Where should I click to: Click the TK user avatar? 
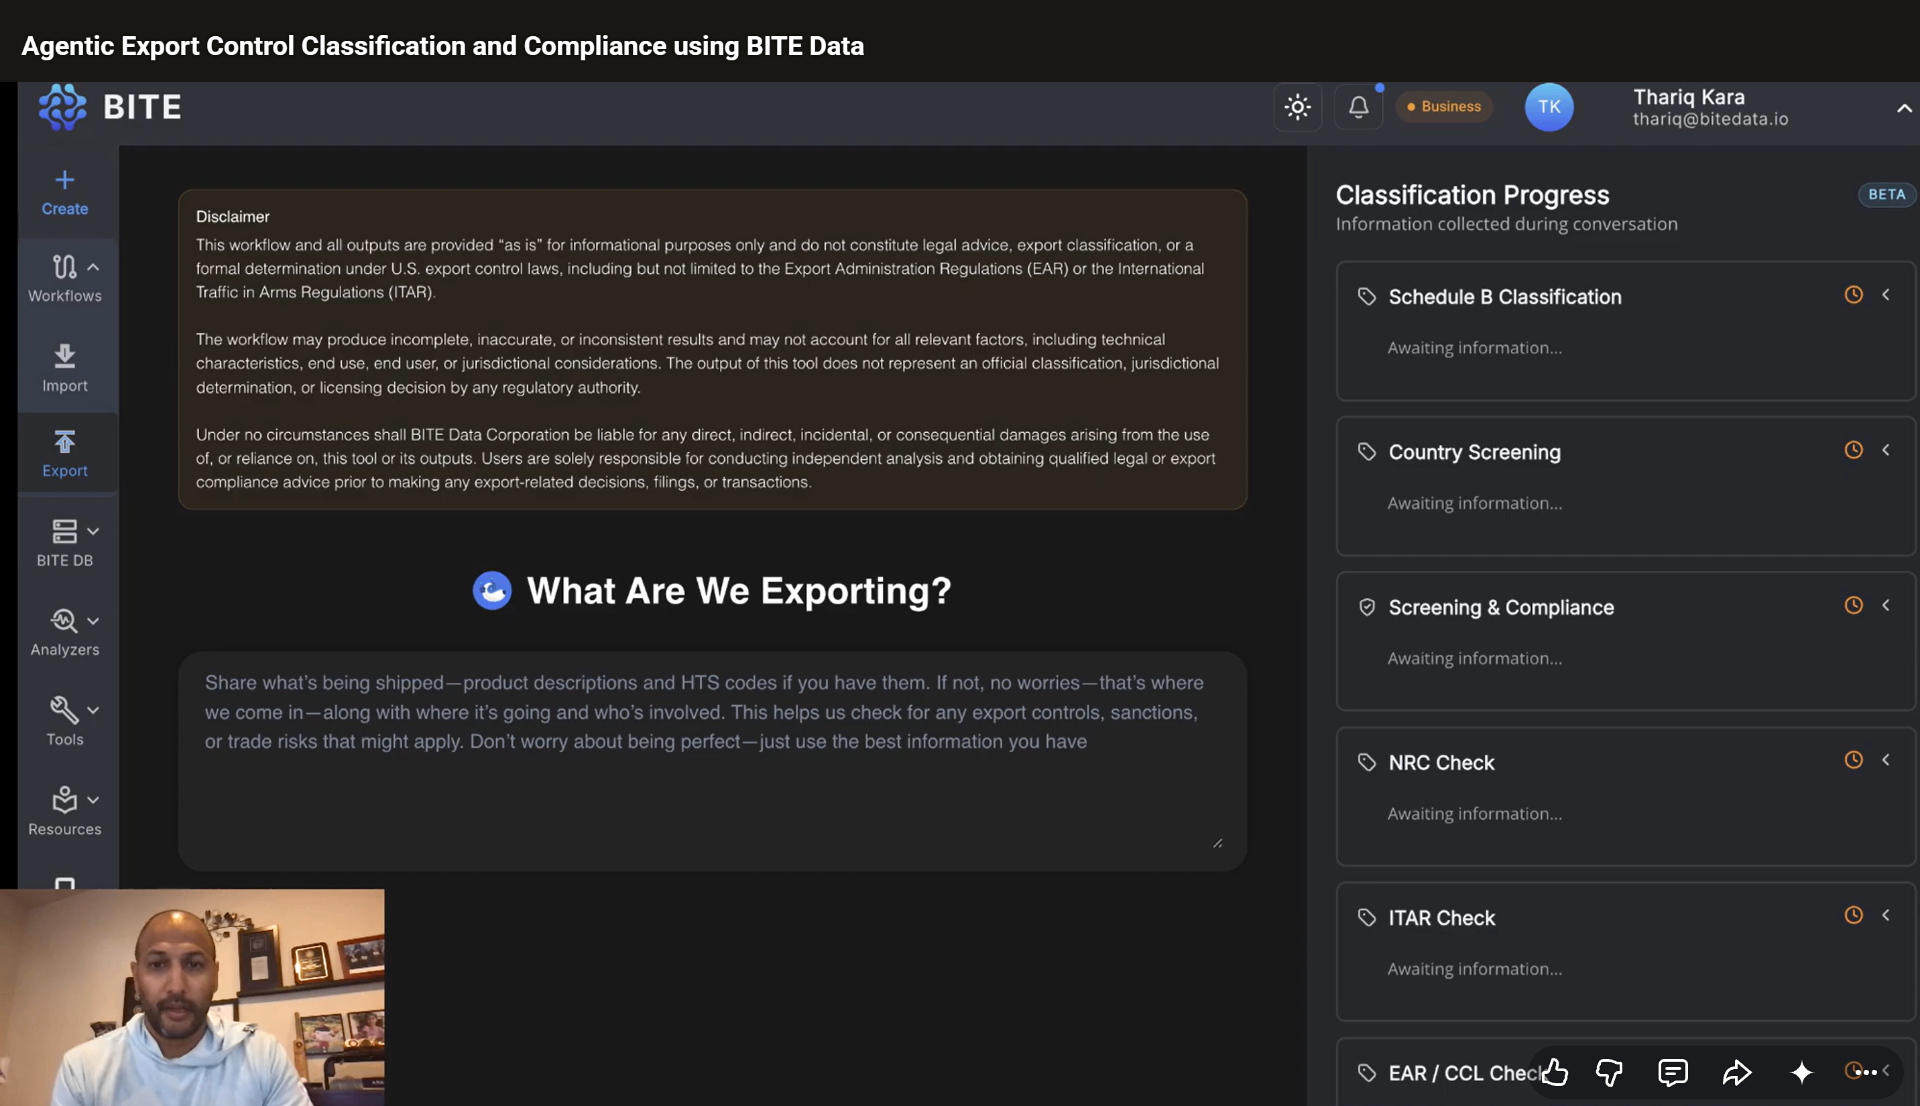pyautogui.click(x=1549, y=107)
